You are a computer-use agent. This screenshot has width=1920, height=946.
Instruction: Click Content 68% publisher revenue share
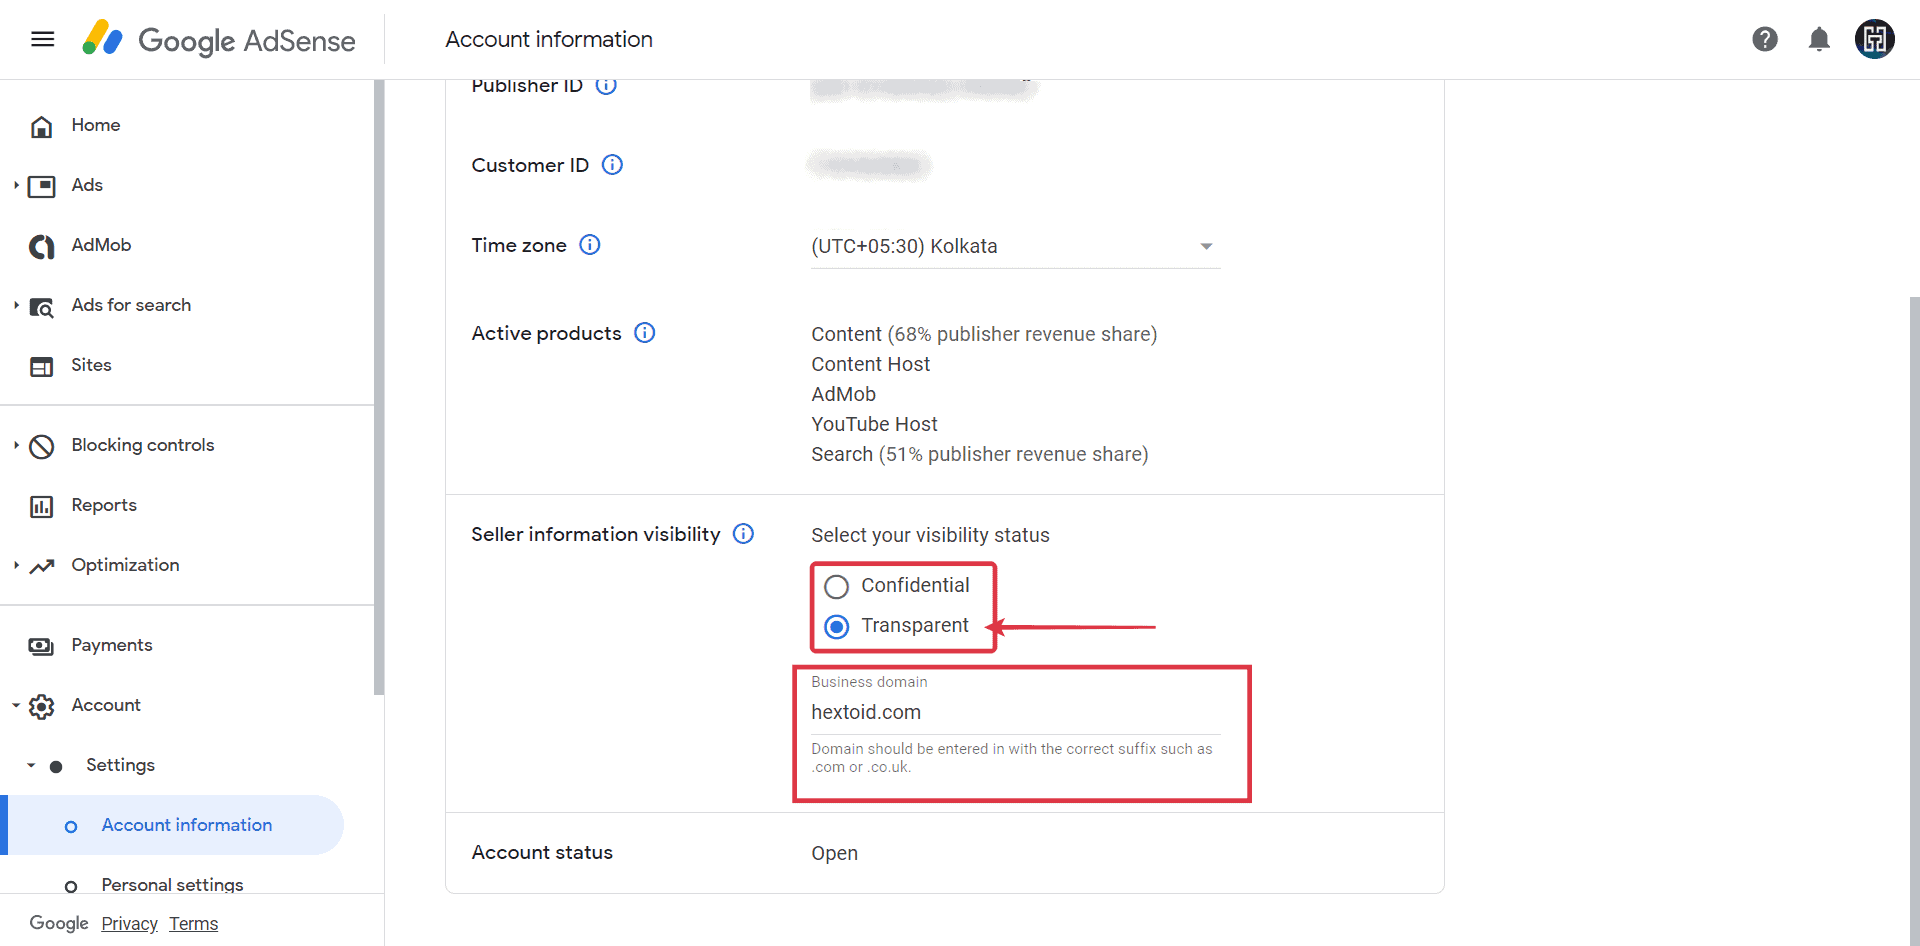pyautogui.click(x=984, y=334)
